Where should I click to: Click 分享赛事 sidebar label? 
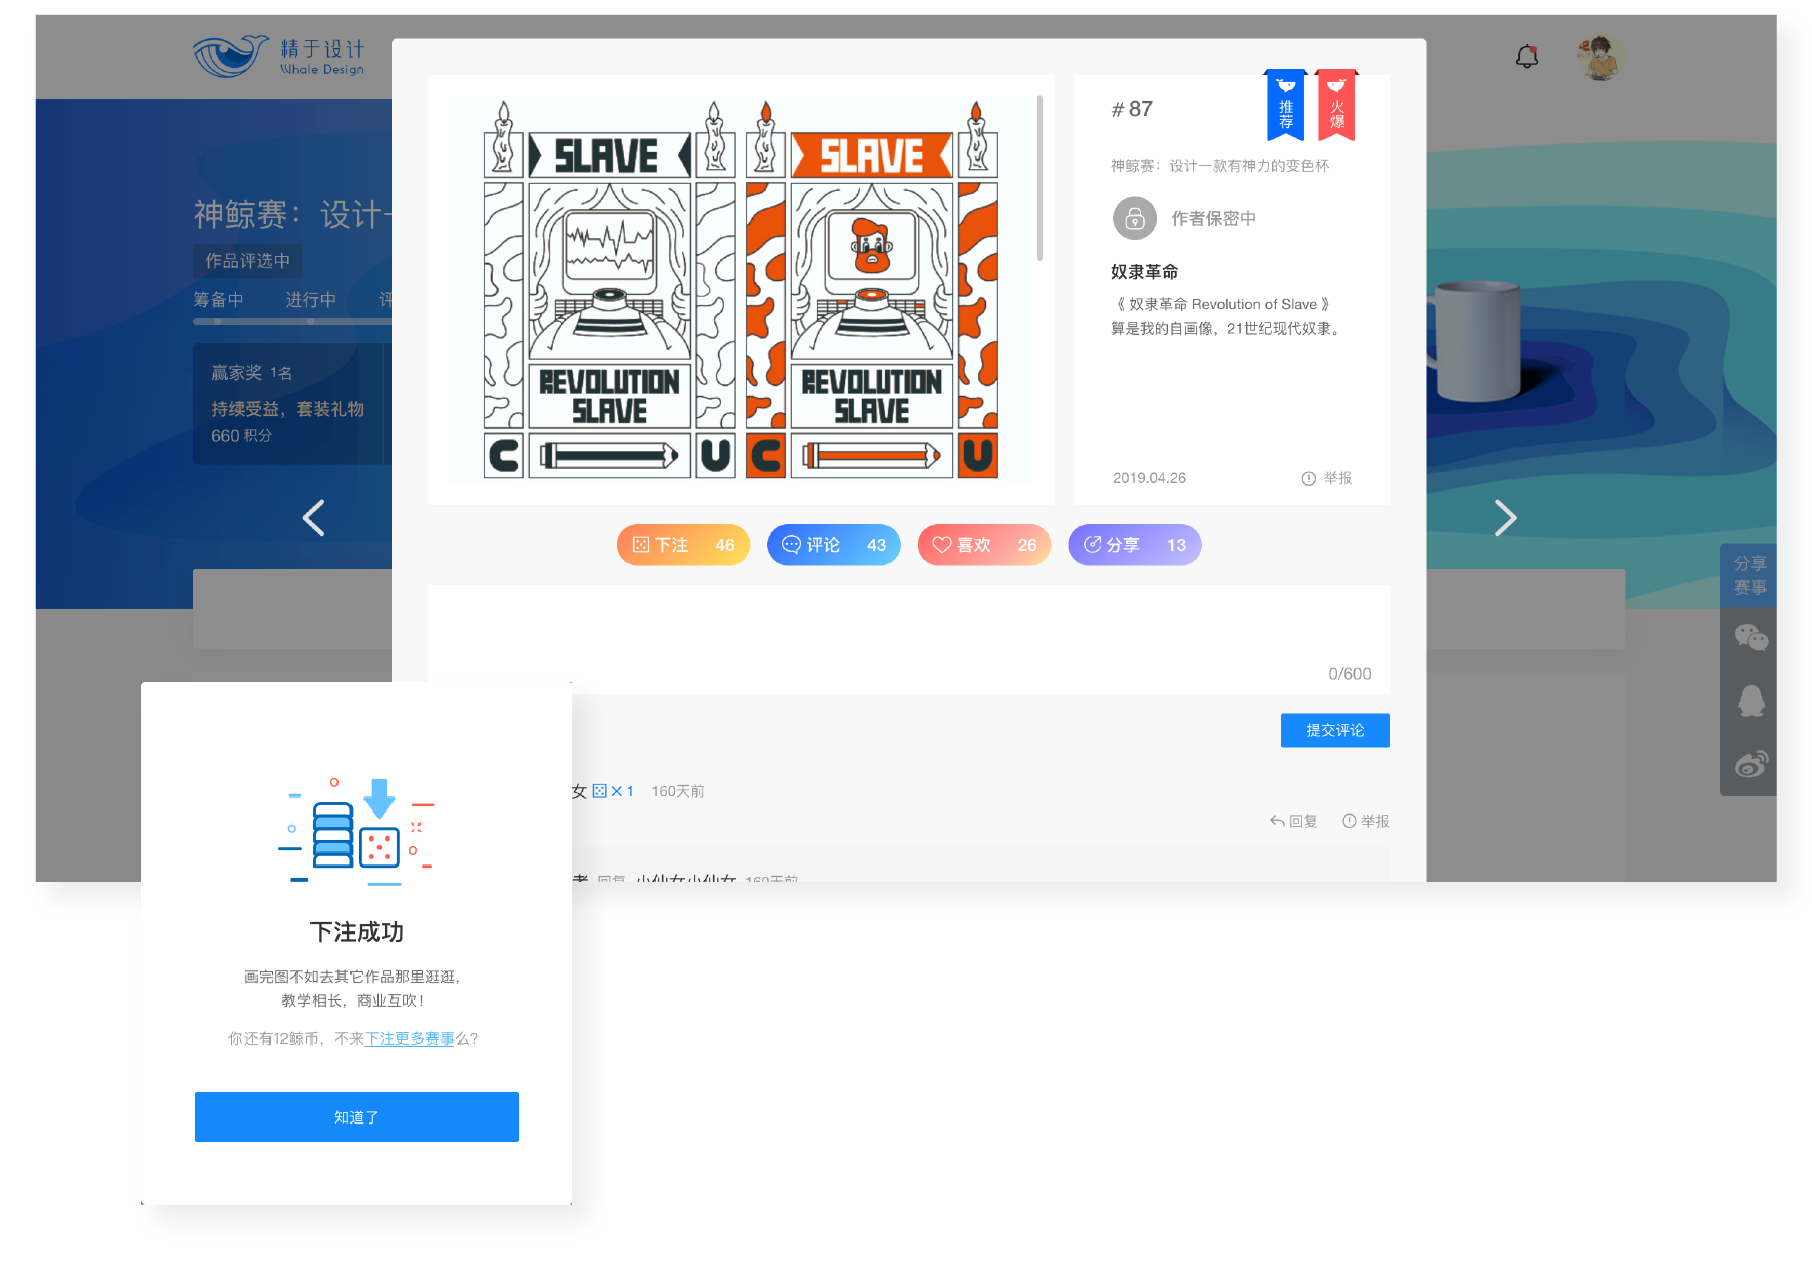pos(1750,576)
